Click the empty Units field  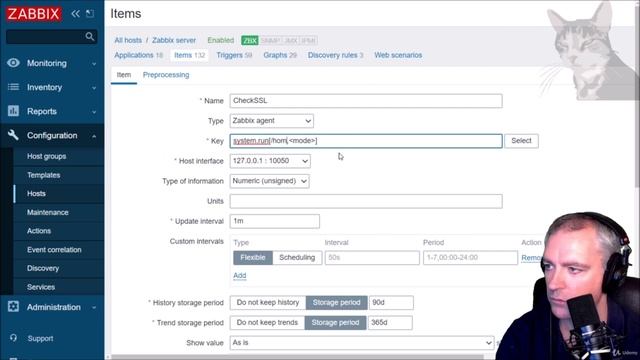[x=366, y=201]
